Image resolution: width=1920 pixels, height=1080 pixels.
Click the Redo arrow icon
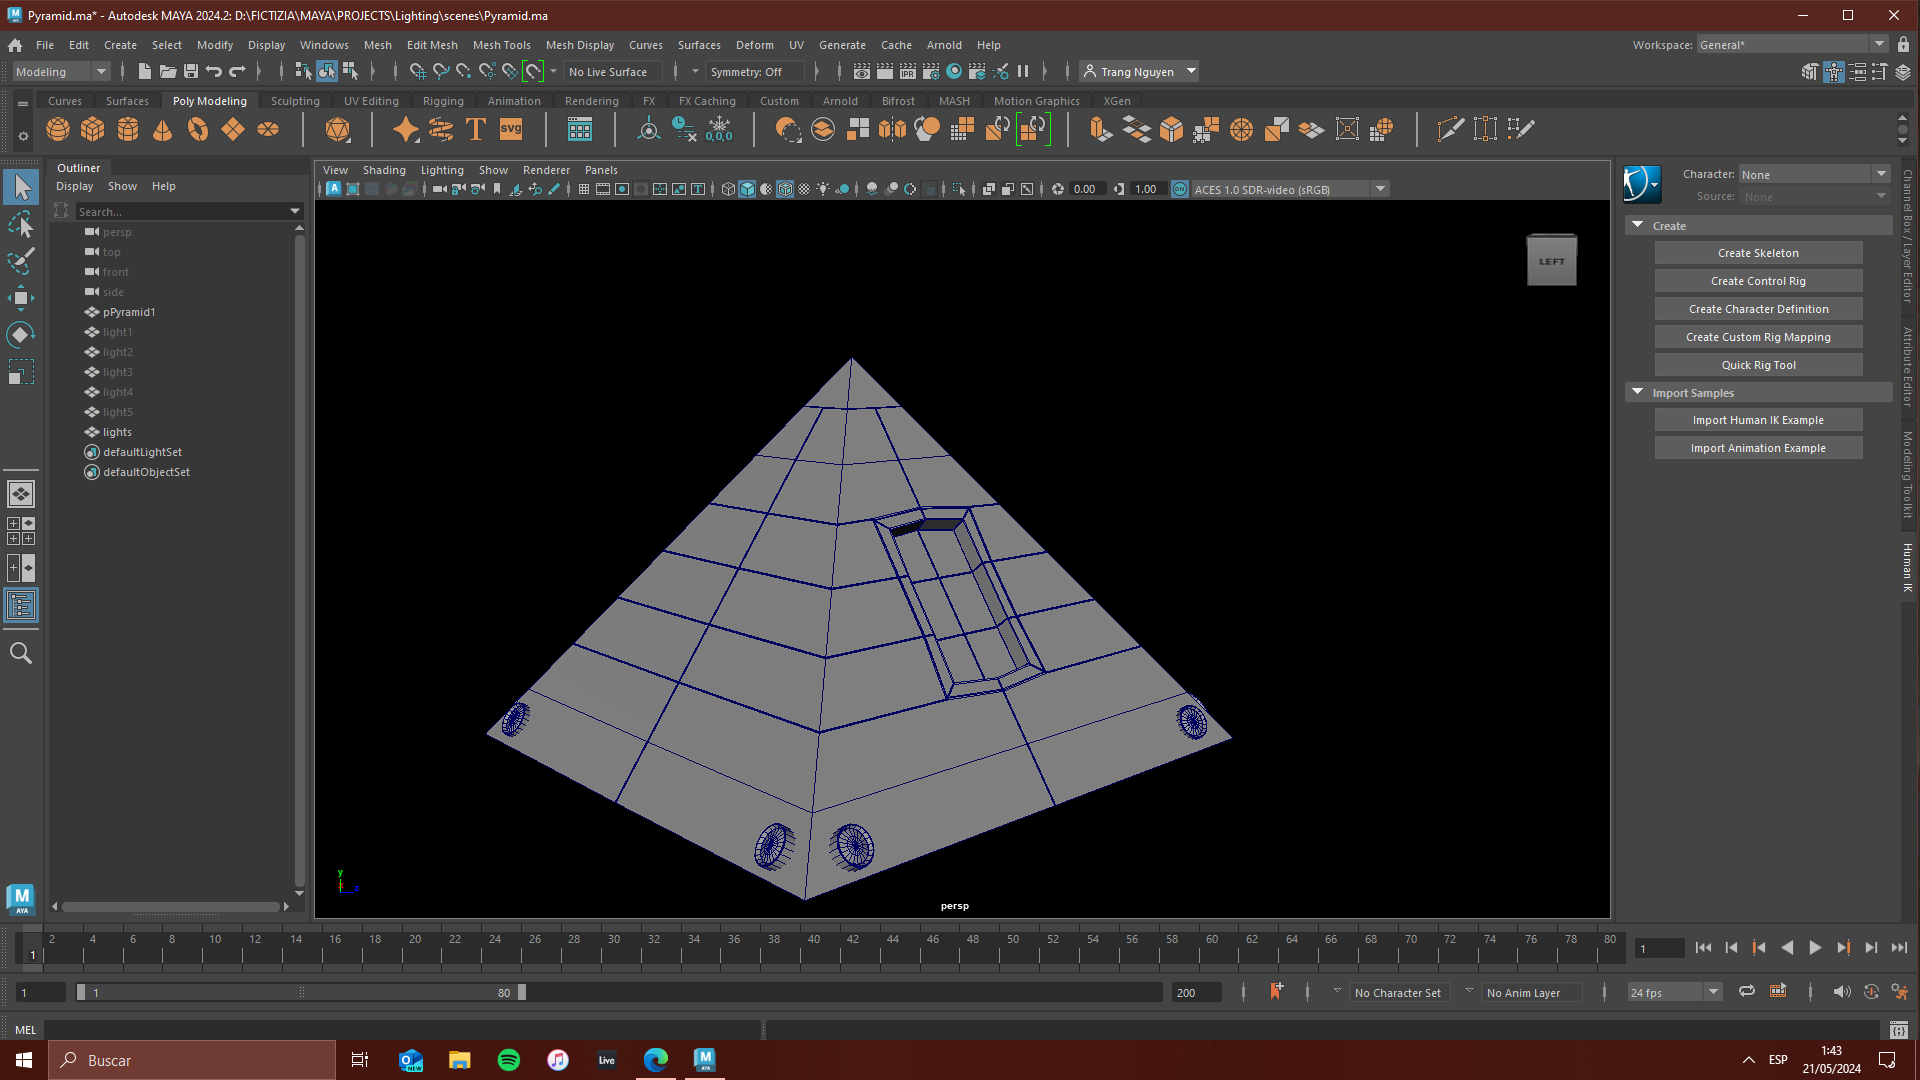coord(237,71)
